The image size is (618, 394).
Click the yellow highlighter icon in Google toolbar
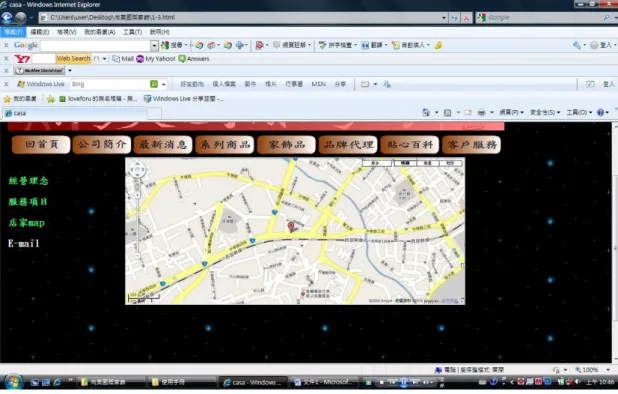click(x=438, y=45)
